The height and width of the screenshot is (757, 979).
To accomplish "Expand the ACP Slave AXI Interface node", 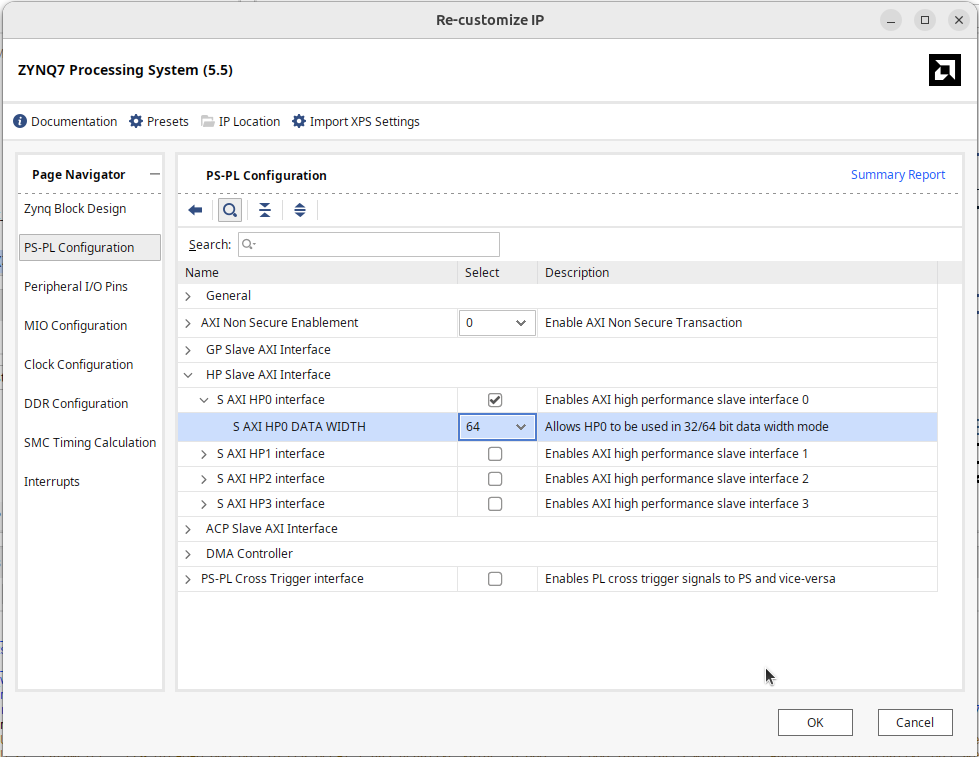I will [x=188, y=529].
